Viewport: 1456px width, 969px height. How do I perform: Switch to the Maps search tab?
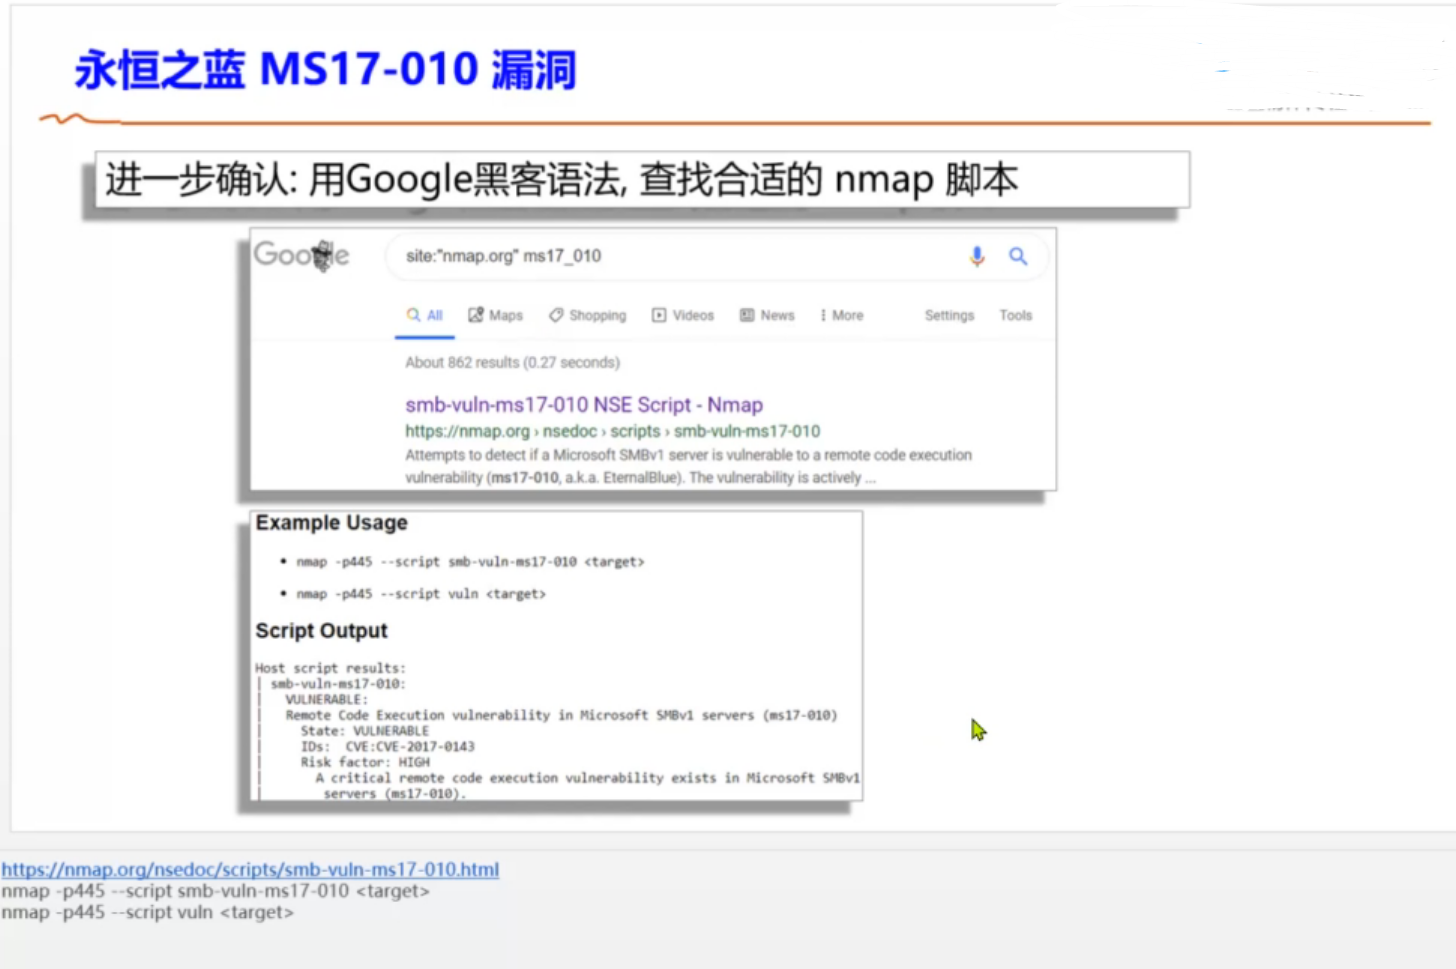click(x=496, y=315)
